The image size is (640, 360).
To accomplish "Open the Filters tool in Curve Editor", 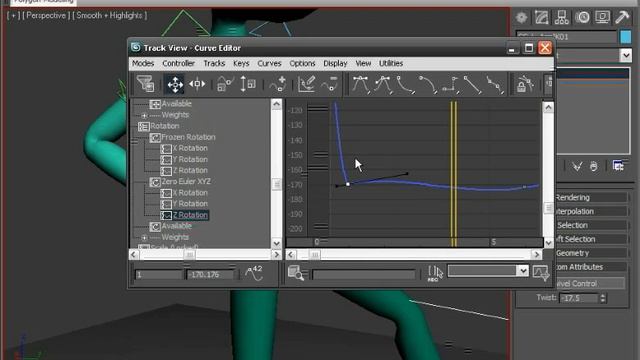I will click(x=145, y=84).
